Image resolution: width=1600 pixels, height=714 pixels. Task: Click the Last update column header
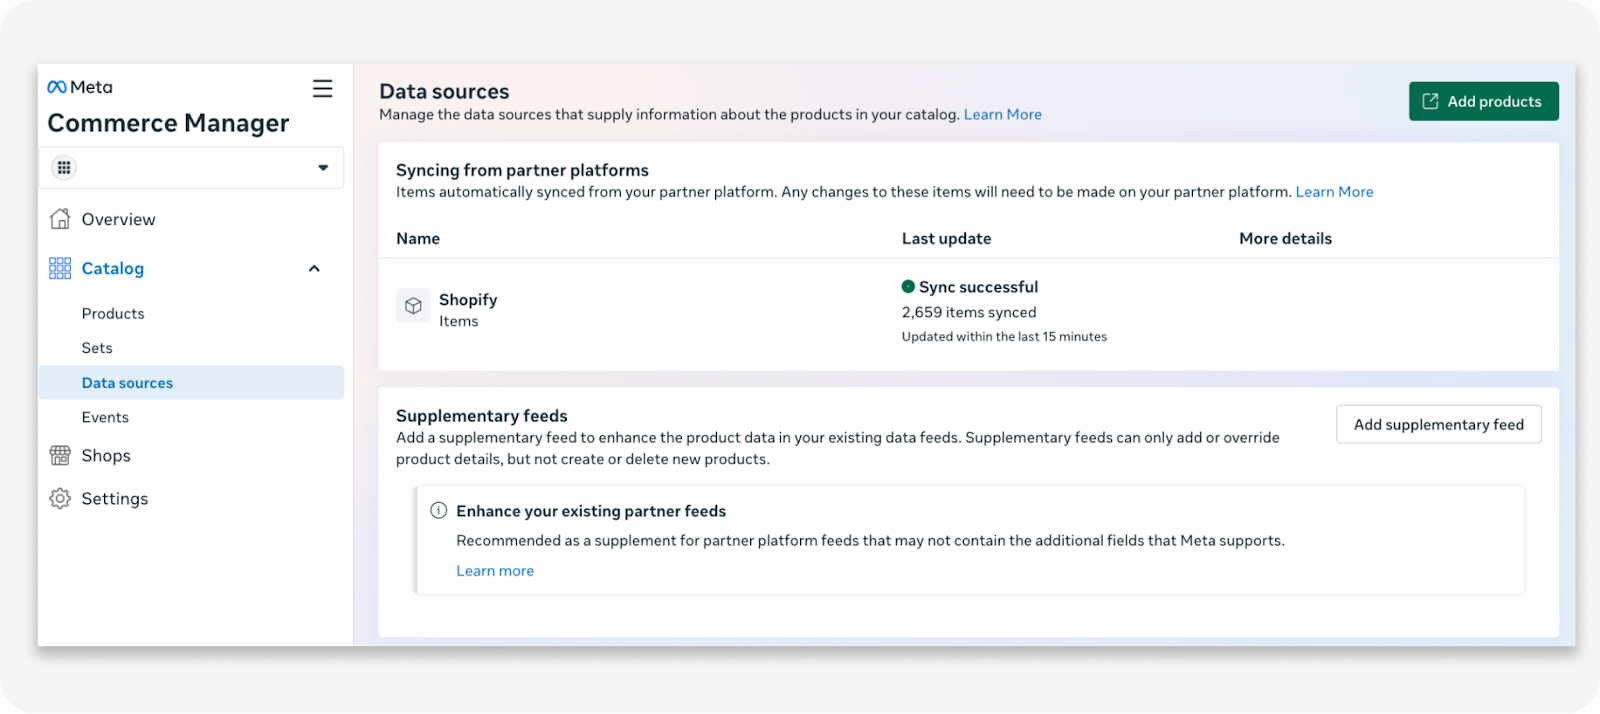[x=946, y=238]
